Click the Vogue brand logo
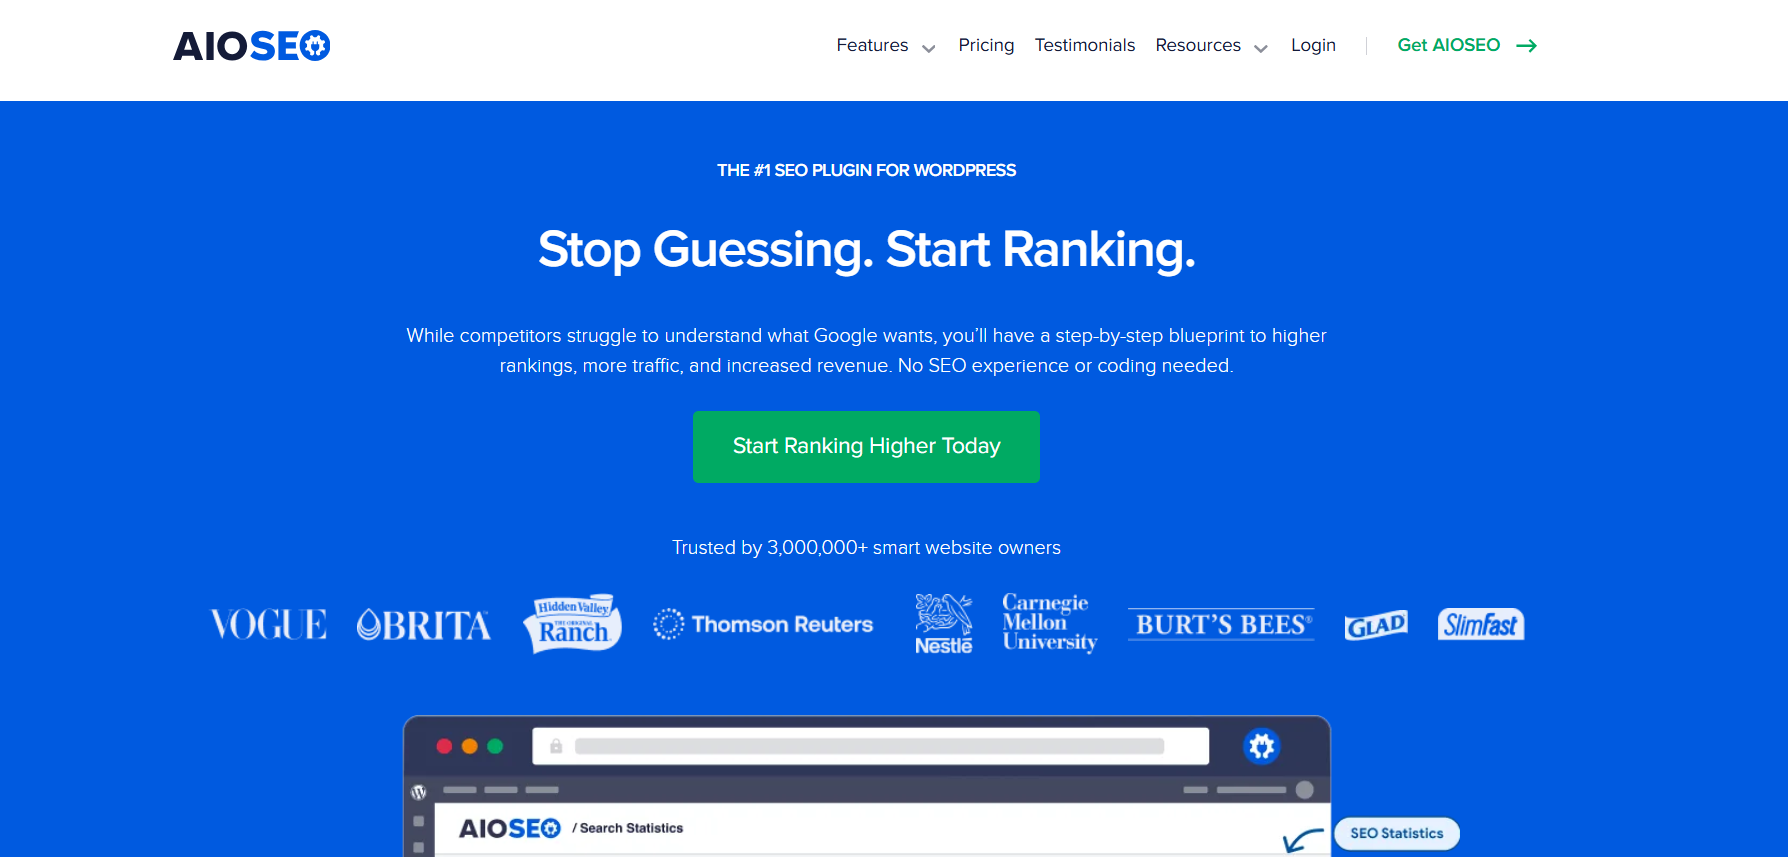Viewport: 1788px width, 857px height. 268,625
